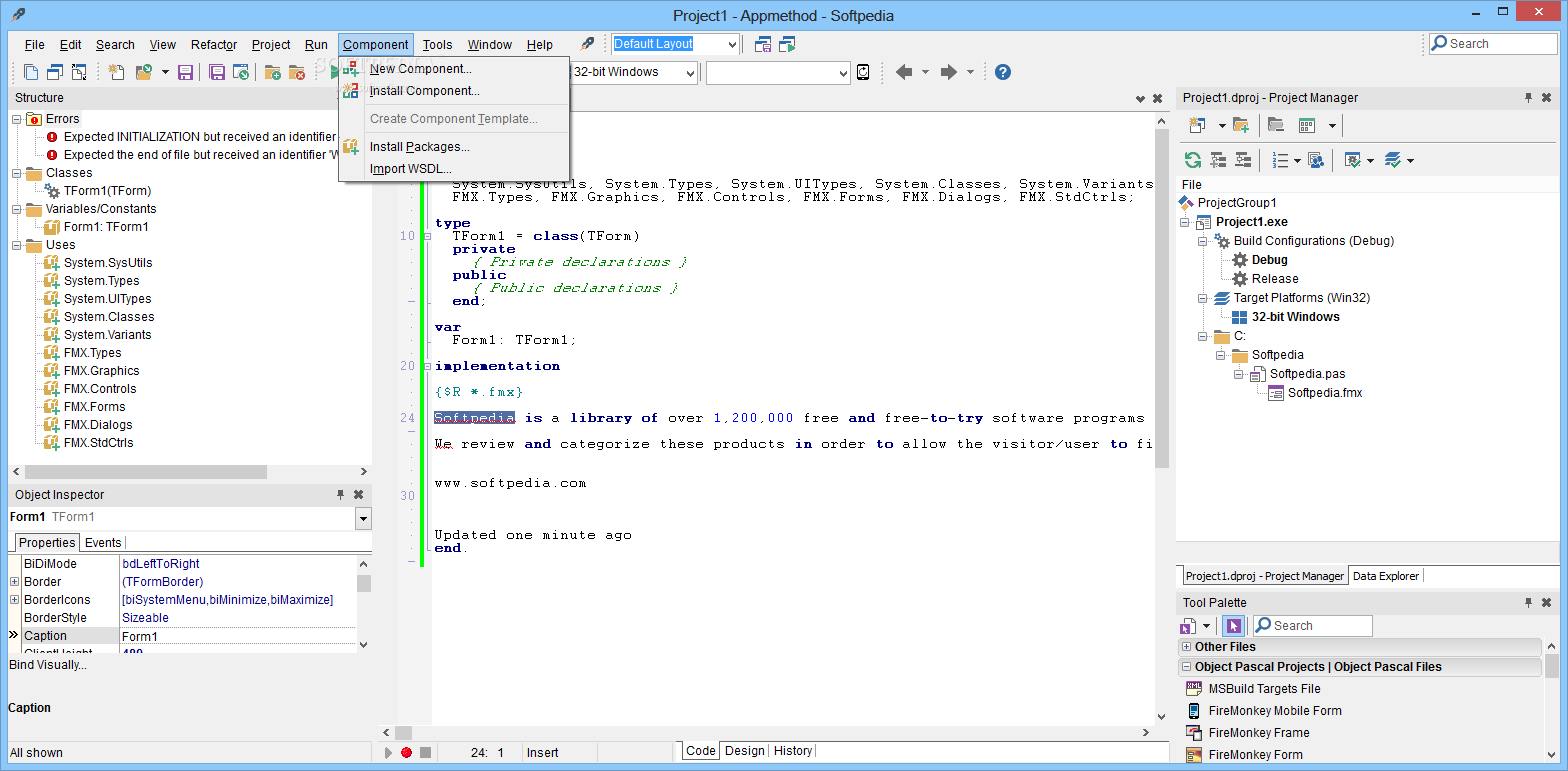This screenshot has width=1568, height=771.
Task: Click the Bind Visually... link
Action: point(47,665)
